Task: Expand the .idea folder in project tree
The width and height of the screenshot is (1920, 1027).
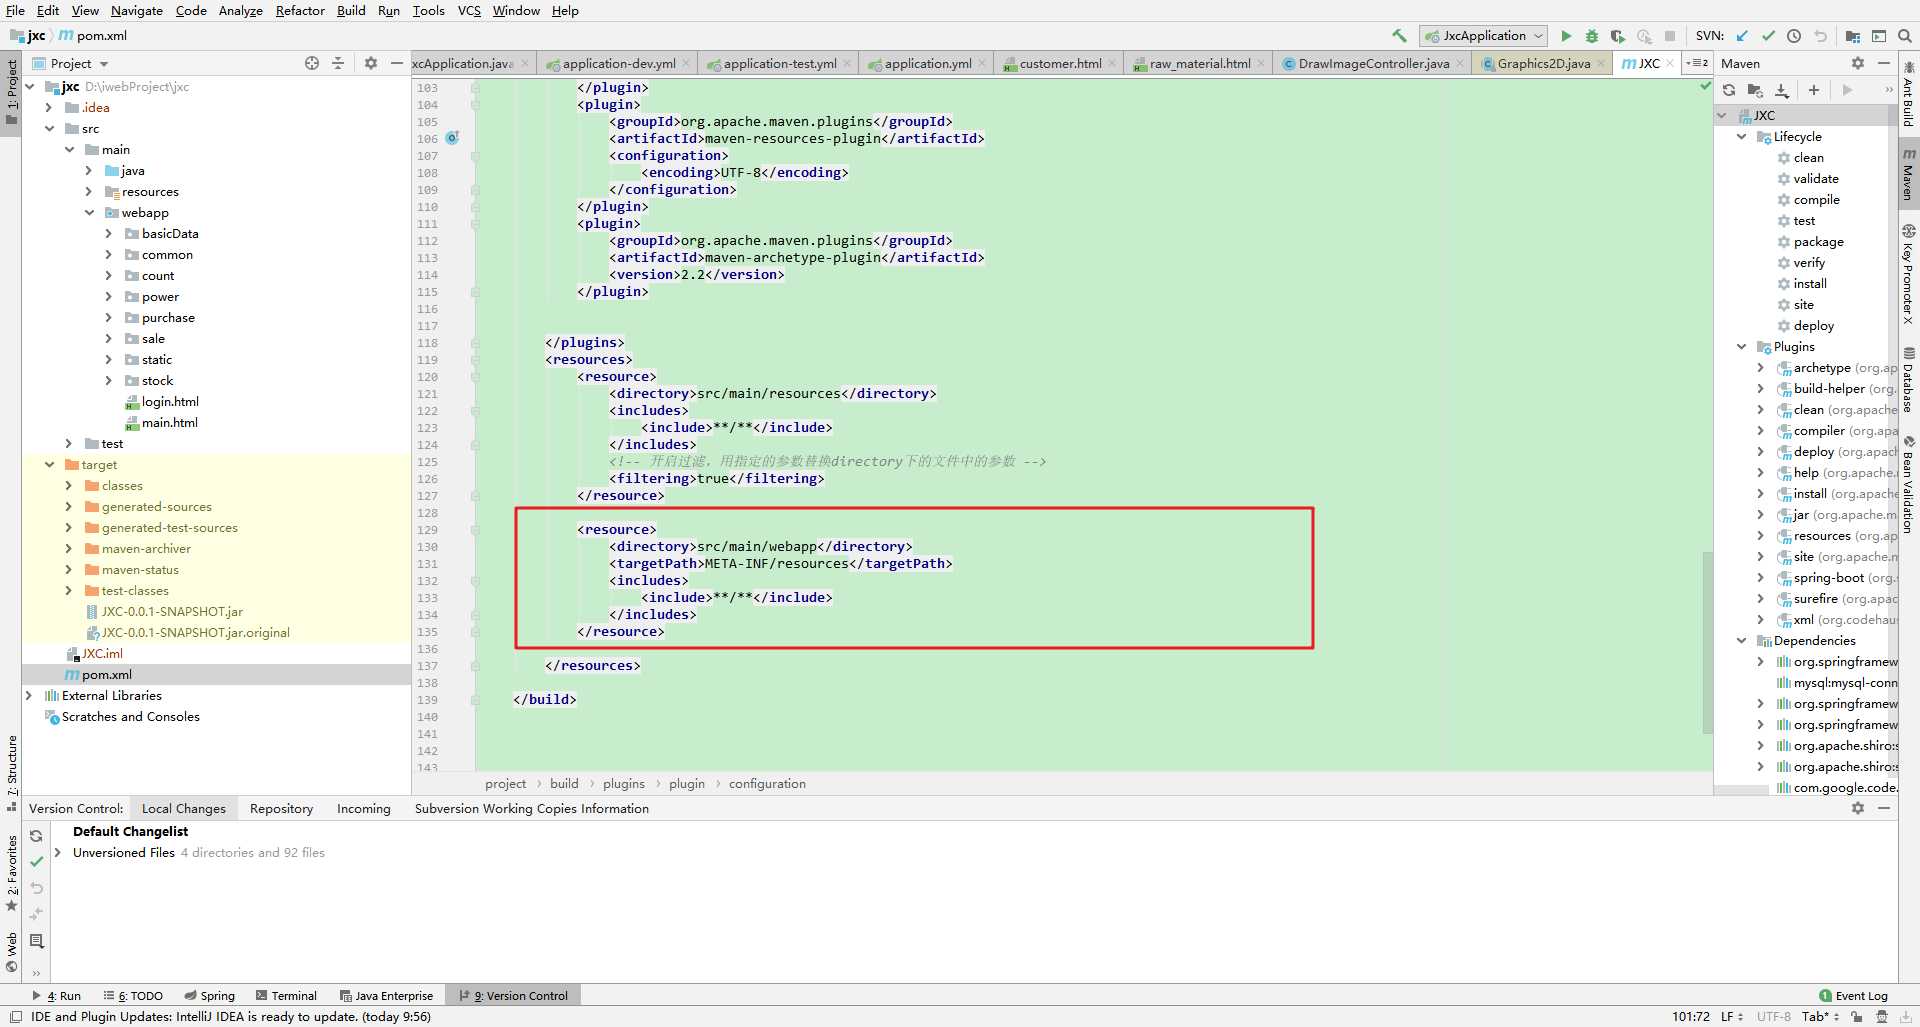Action: point(48,107)
